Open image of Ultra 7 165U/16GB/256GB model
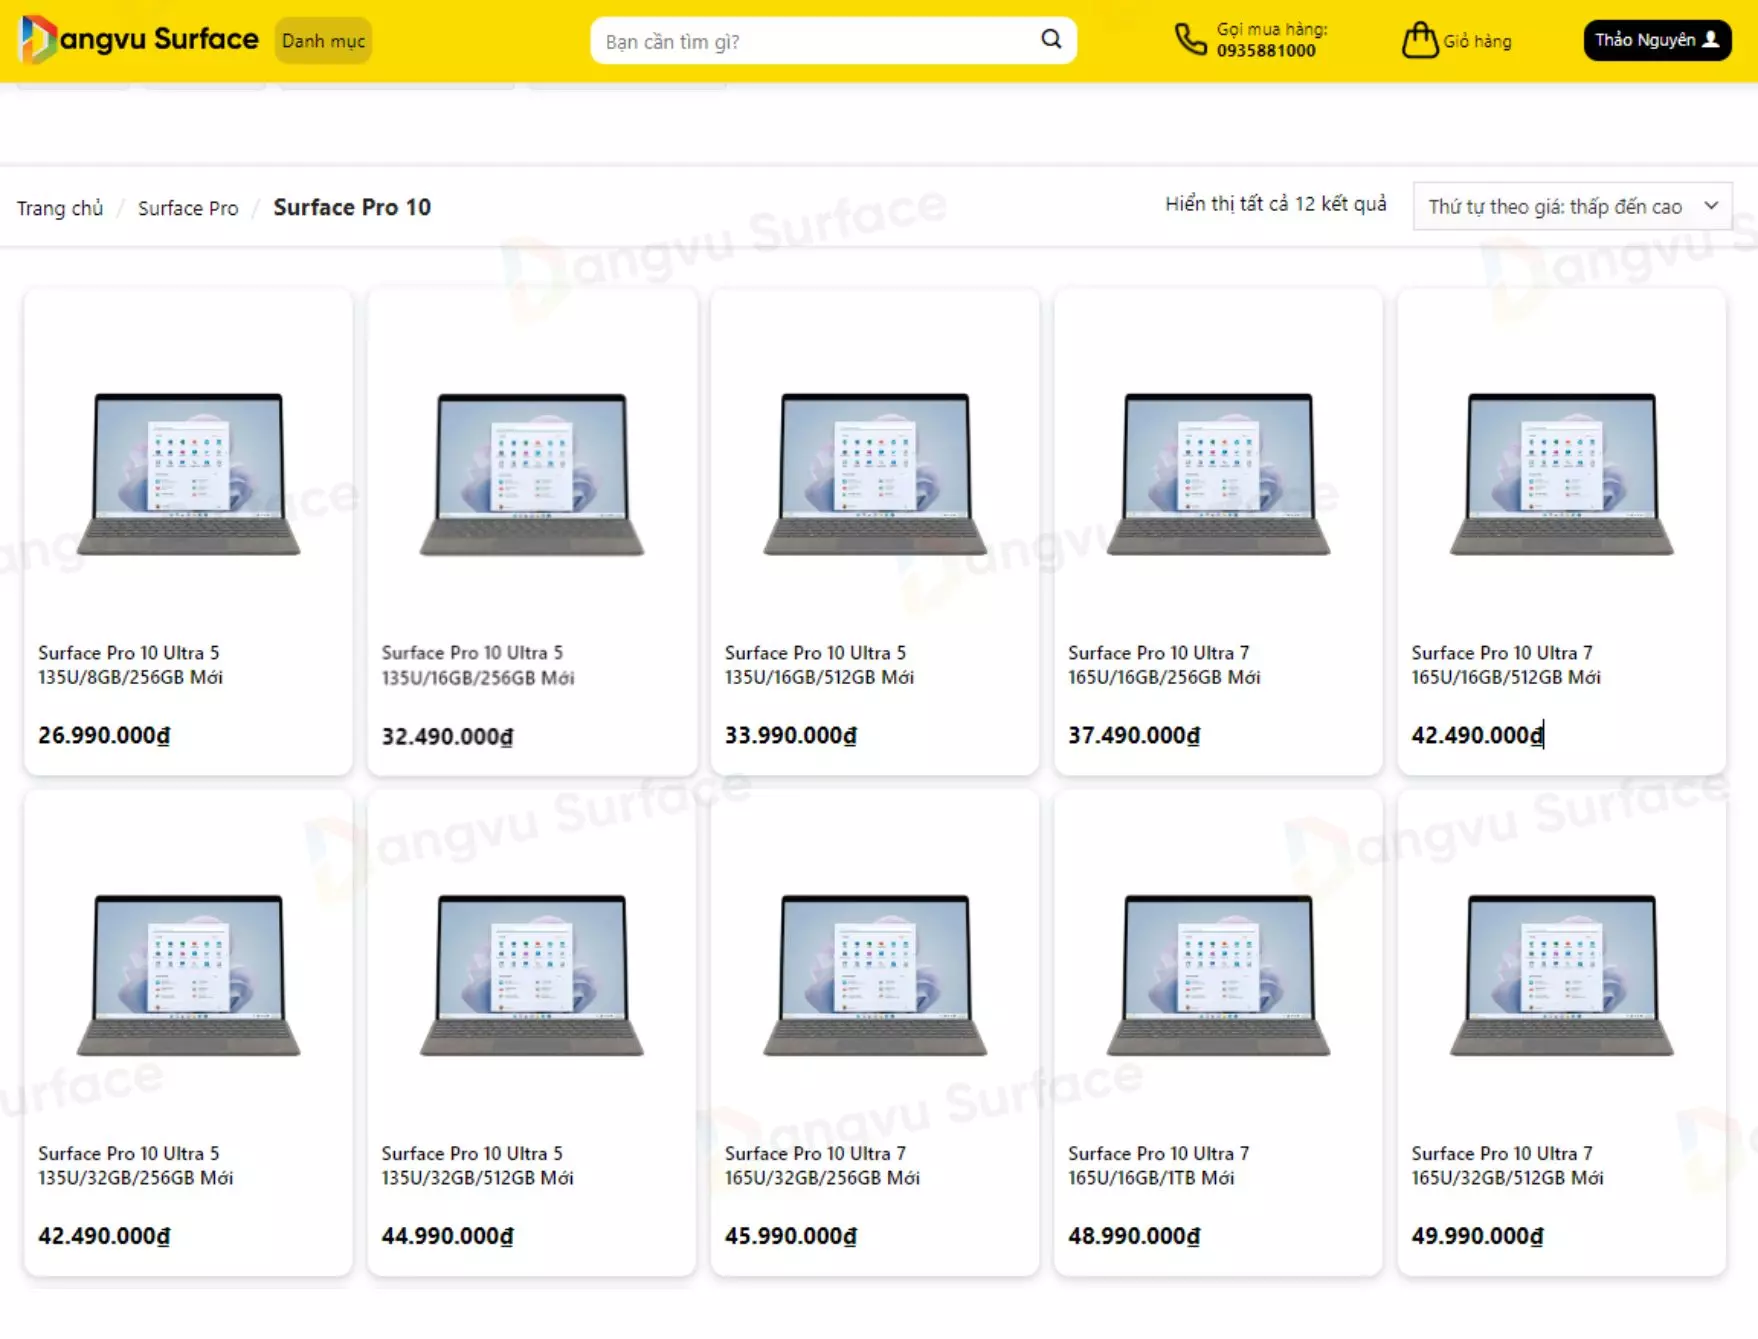Viewport: 1758px width, 1339px height. 1218,474
